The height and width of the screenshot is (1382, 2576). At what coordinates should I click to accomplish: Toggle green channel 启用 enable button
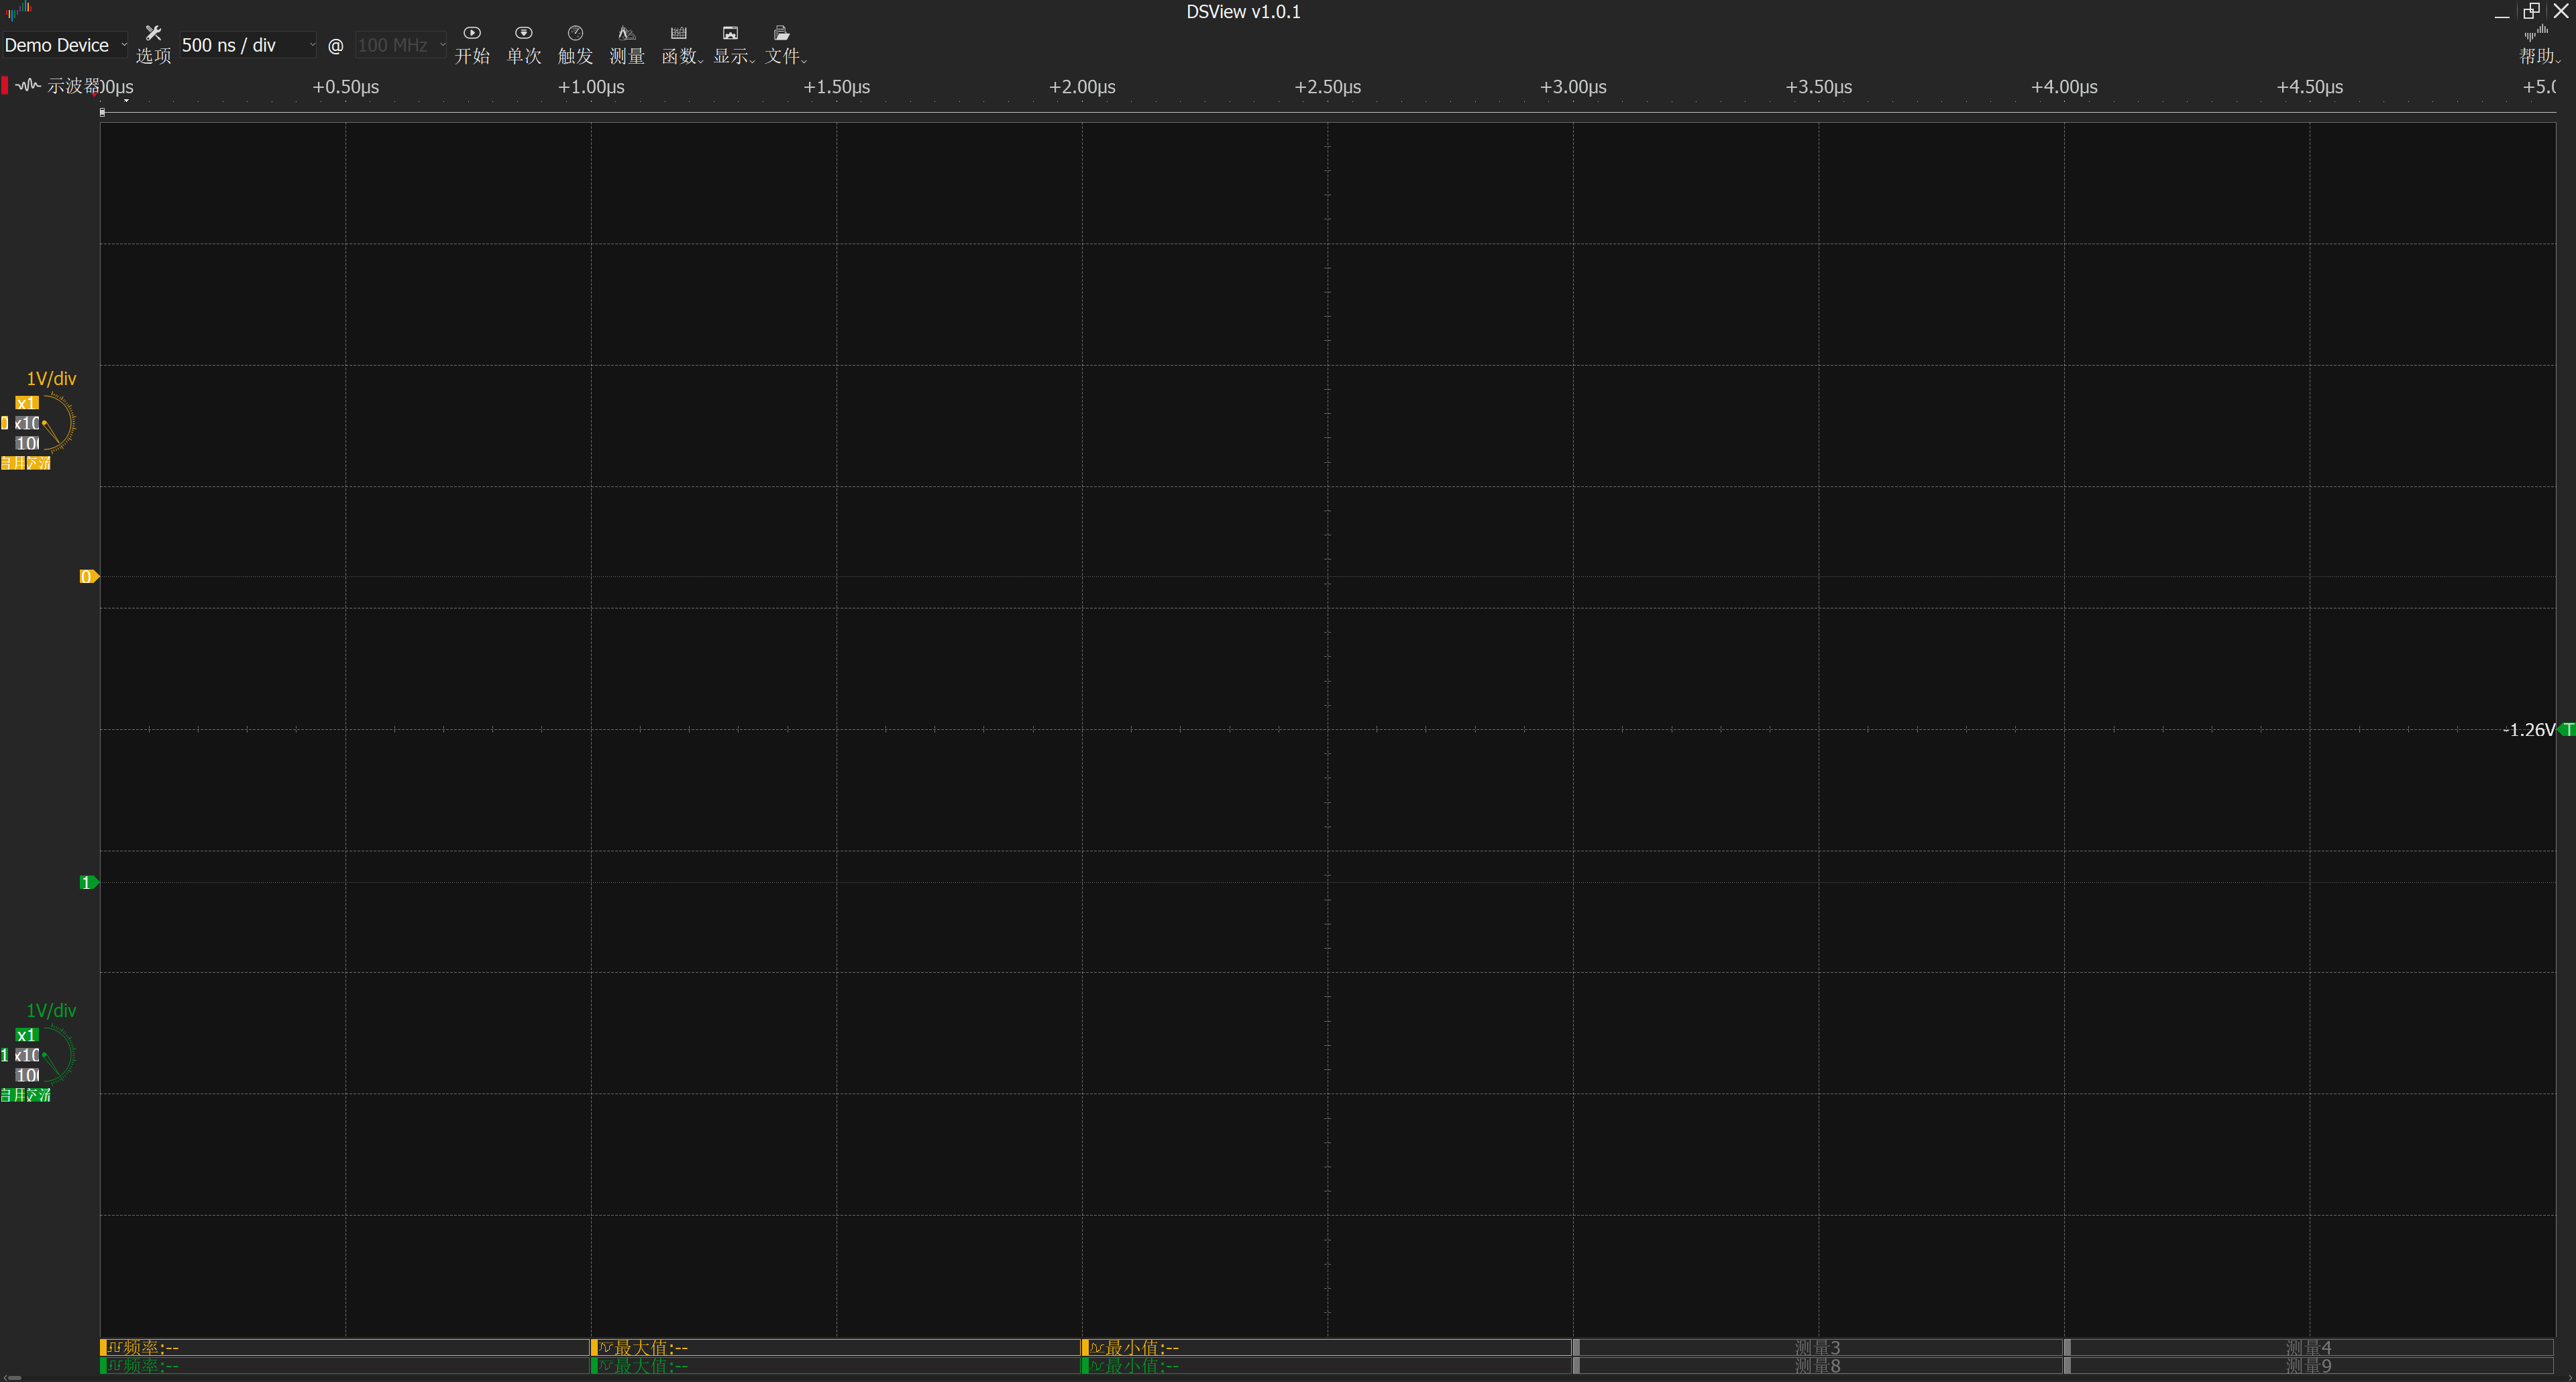[13, 1095]
